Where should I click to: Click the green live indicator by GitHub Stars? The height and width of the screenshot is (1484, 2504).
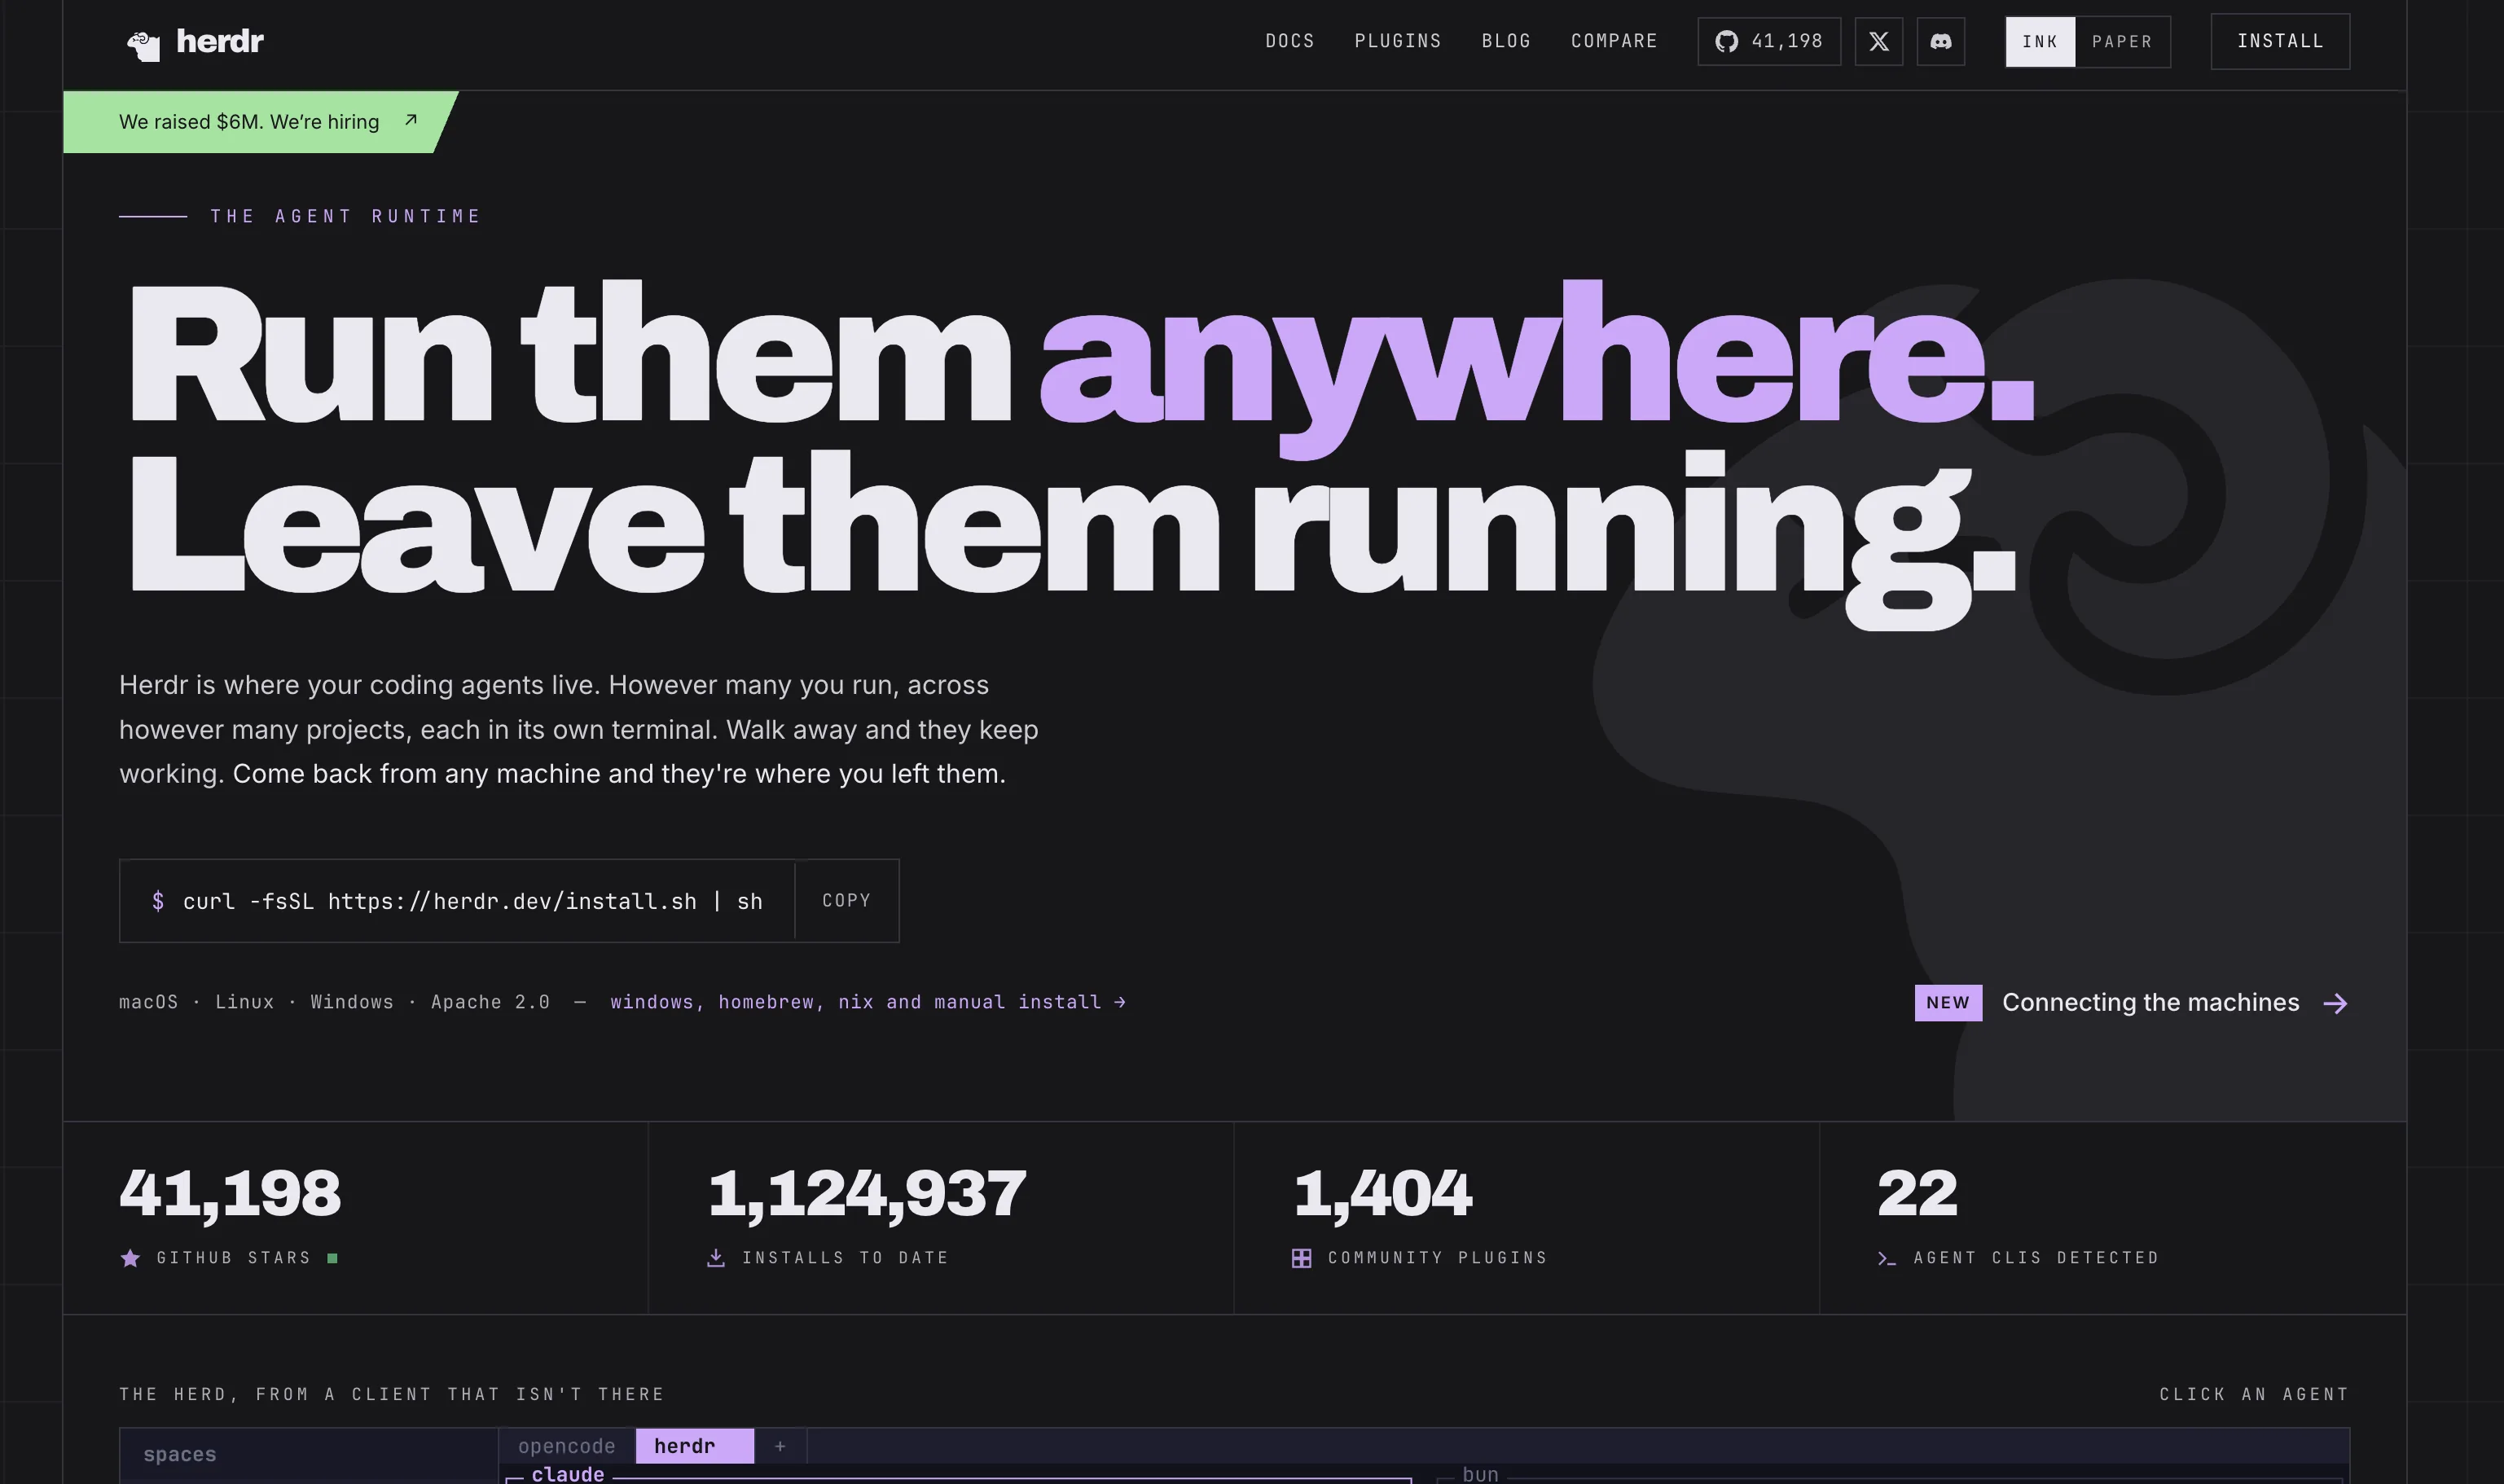click(x=333, y=1258)
